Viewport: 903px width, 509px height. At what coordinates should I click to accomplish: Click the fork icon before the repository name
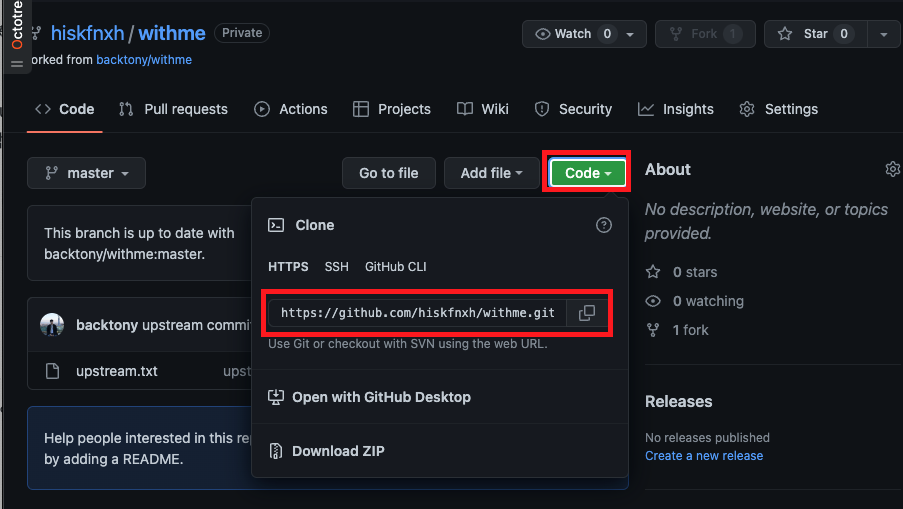[x=36, y=33]
